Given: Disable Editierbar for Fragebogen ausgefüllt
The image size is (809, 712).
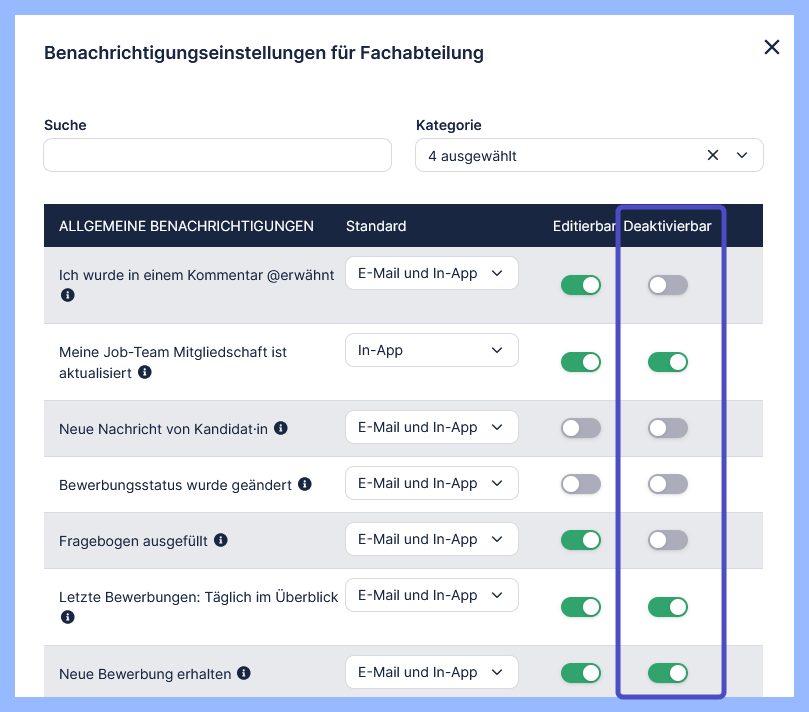Looking at the screenshot, I should [x=581, y=540].
